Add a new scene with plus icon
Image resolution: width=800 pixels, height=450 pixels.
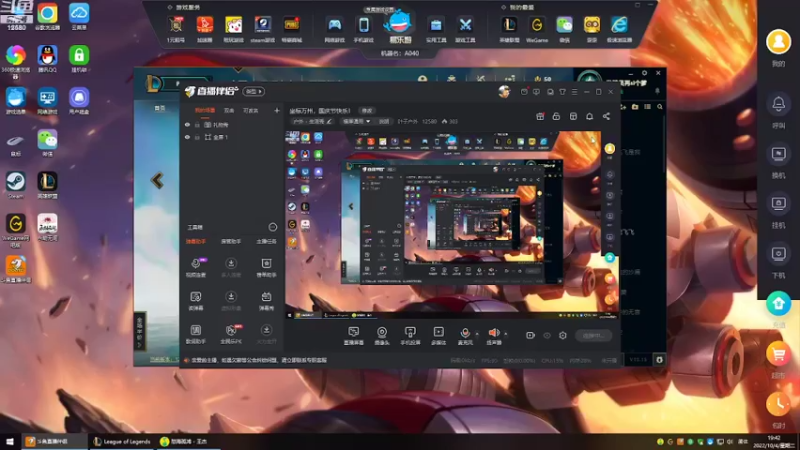coord(277,110)
